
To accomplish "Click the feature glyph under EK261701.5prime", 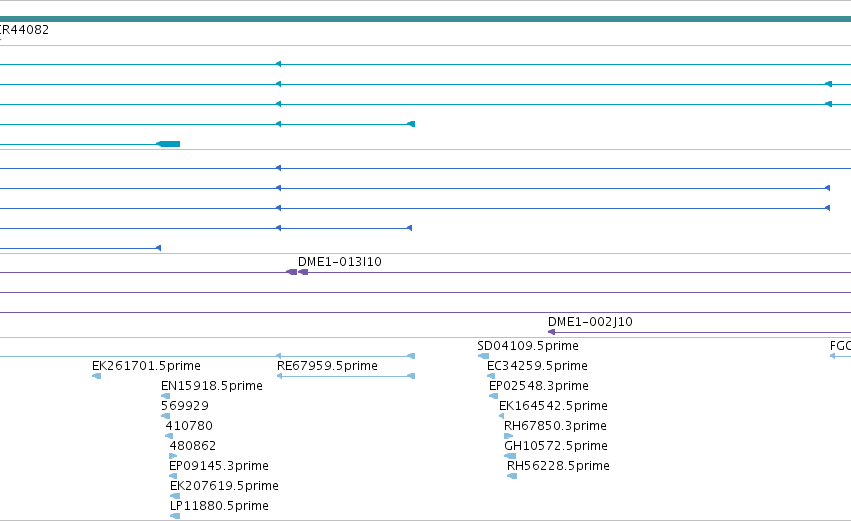I will tap(97, 376).
